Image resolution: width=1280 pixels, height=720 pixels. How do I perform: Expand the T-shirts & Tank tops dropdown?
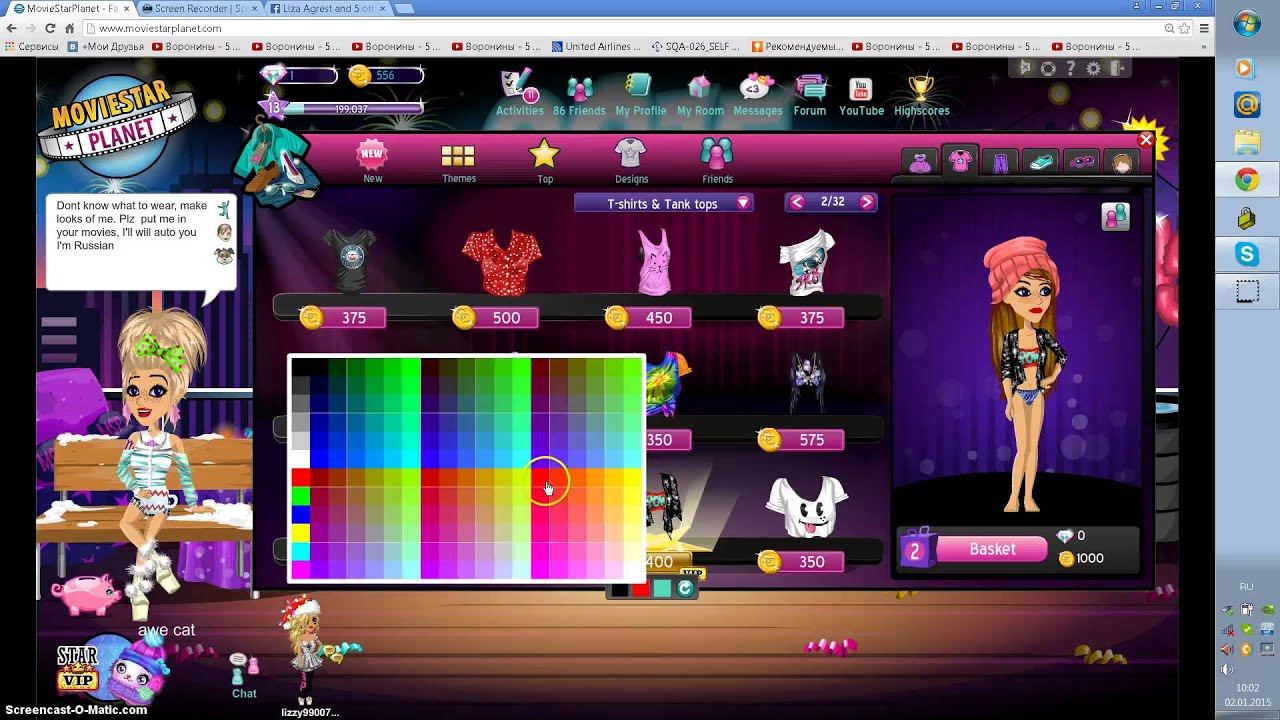(x=663, y=203)
